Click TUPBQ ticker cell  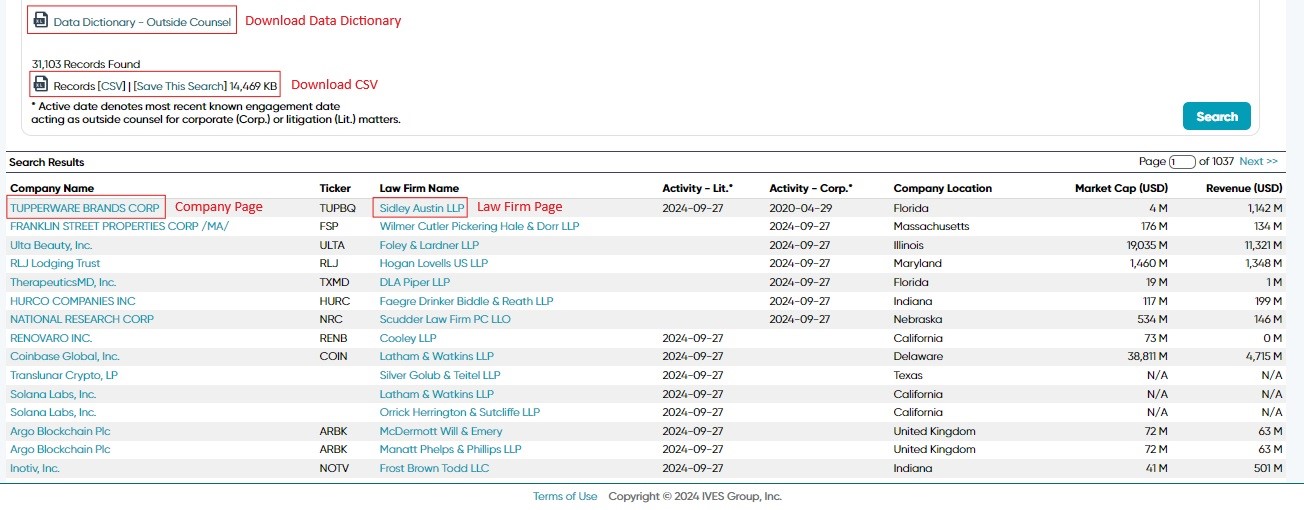pos(337,208)
